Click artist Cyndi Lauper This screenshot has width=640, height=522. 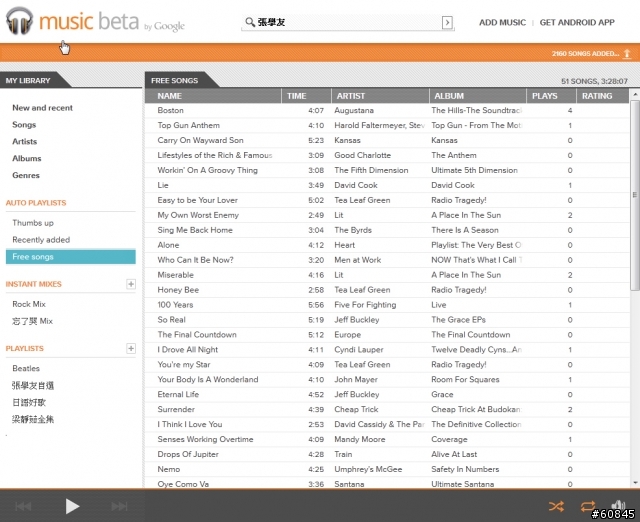pyautogui.click(x=359, y=350)
